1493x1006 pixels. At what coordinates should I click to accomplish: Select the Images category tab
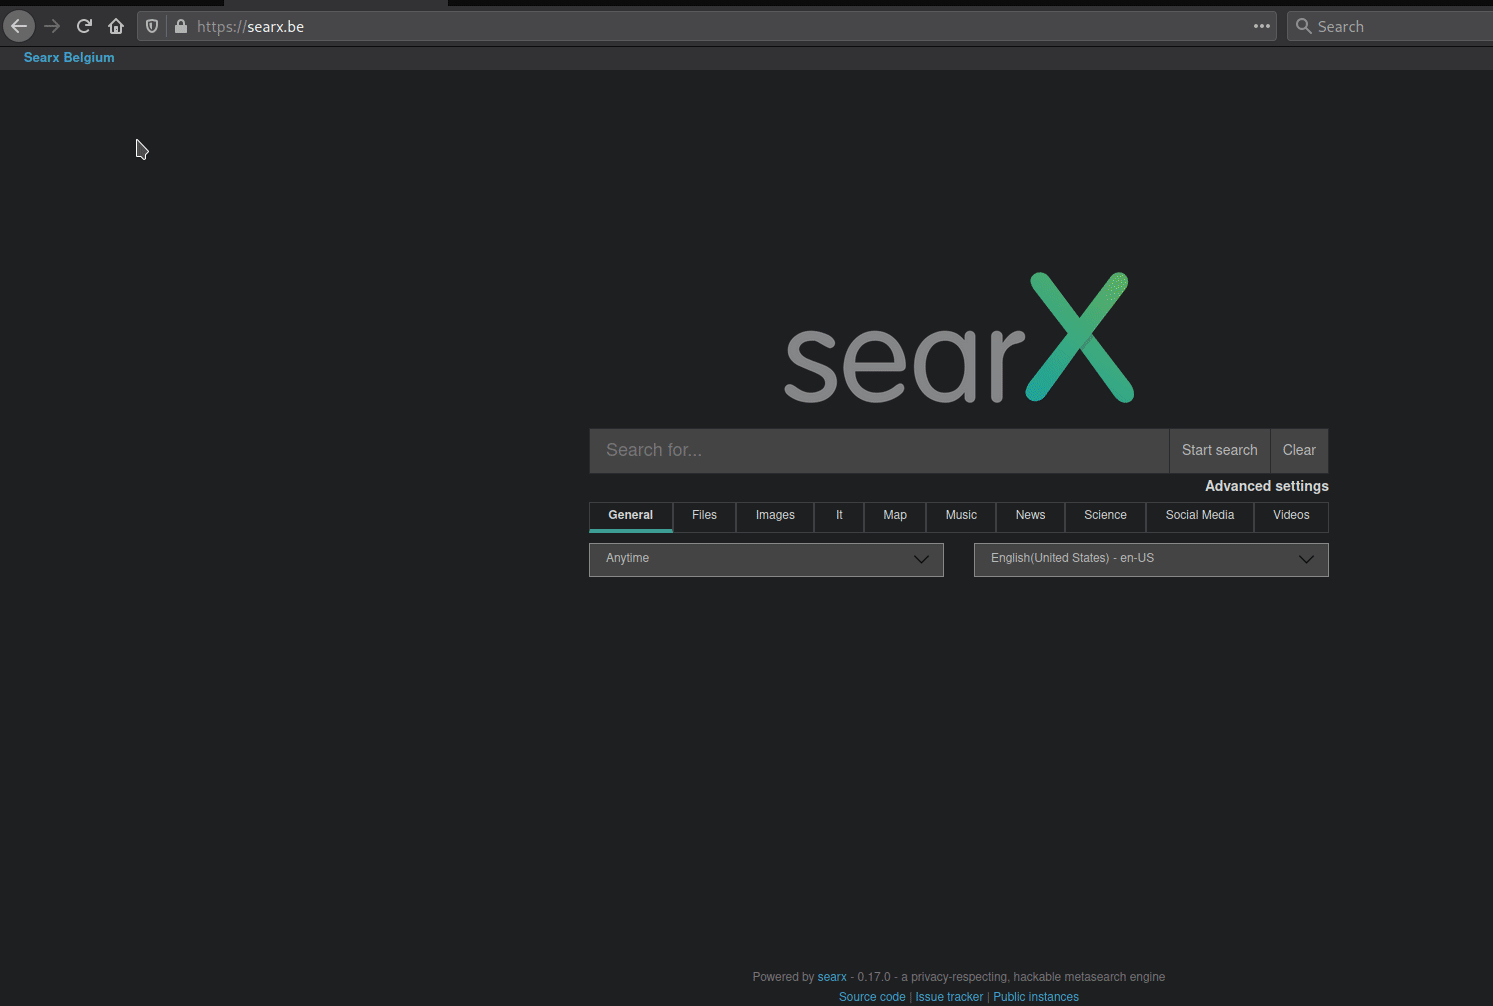pos(774,516)
